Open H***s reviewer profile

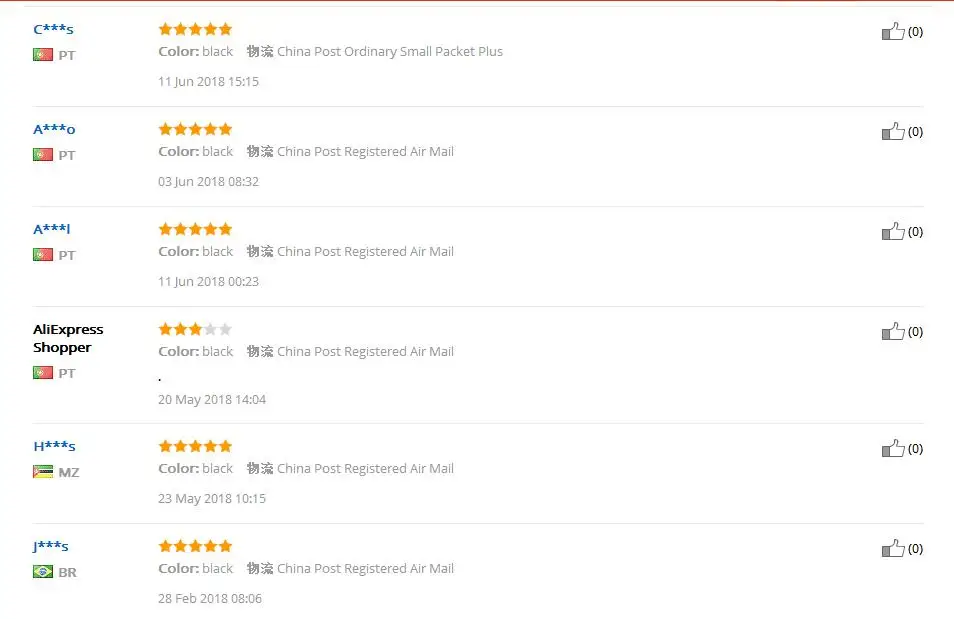pos(54,446)
